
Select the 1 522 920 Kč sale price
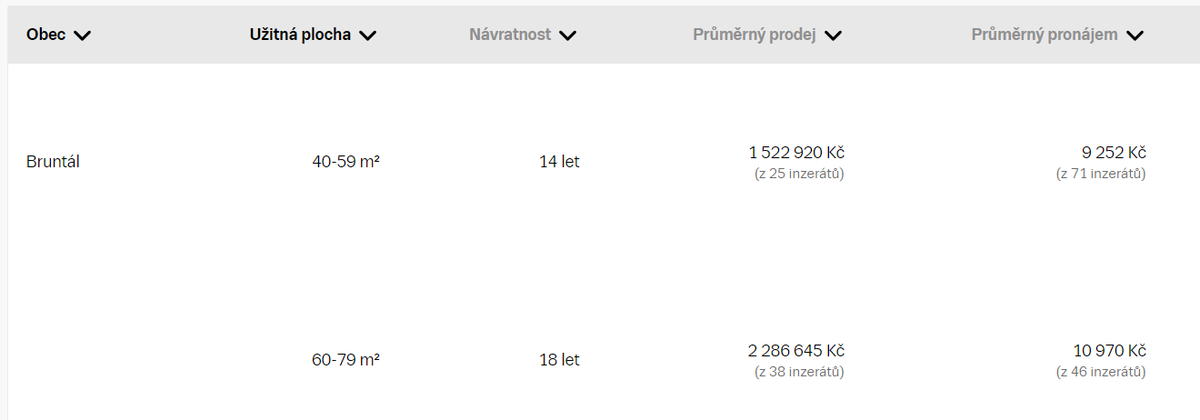(797, 153)
